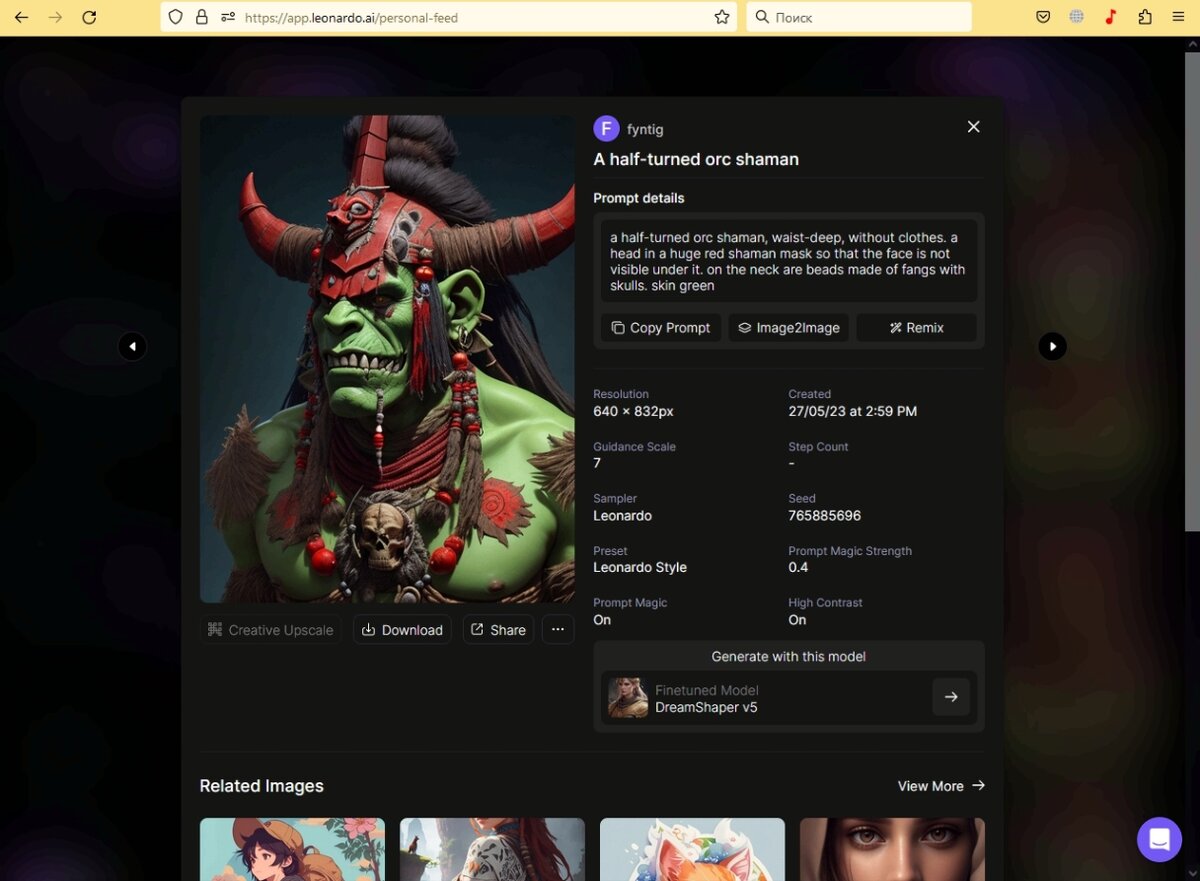Open the DreamShaper v5 model thumbnail
Image resolution: width=1200 pixels, height=881 pixels.
pos(628,697)
